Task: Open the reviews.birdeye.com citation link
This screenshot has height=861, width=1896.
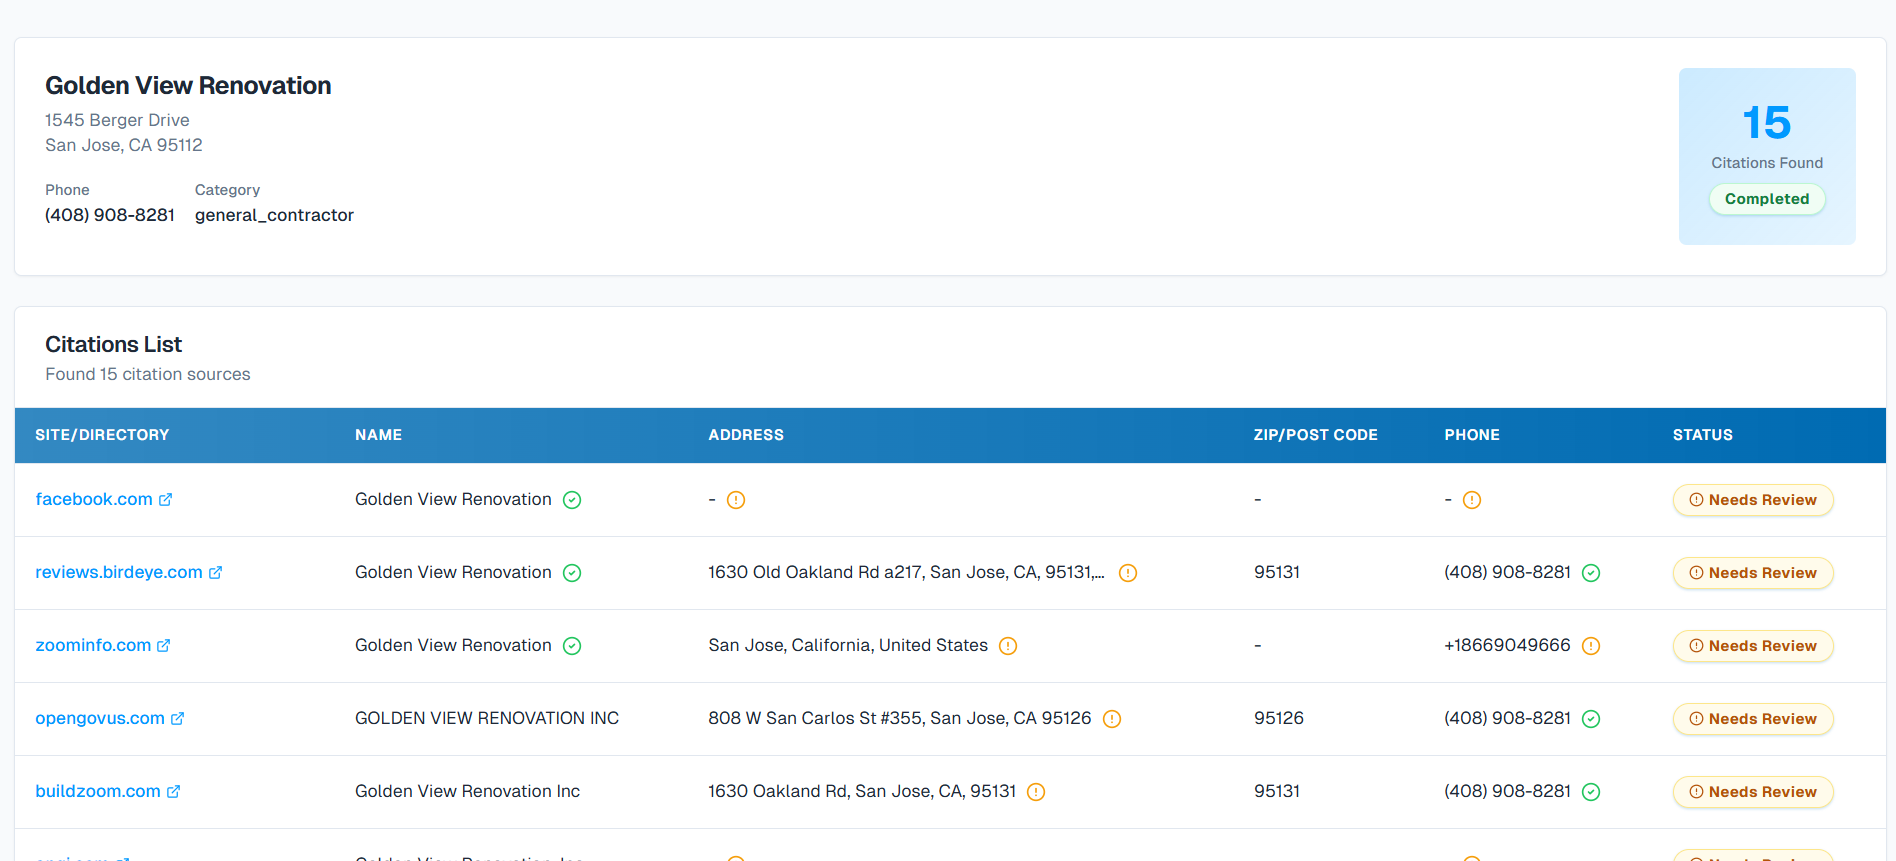Action: coord(118,572)
